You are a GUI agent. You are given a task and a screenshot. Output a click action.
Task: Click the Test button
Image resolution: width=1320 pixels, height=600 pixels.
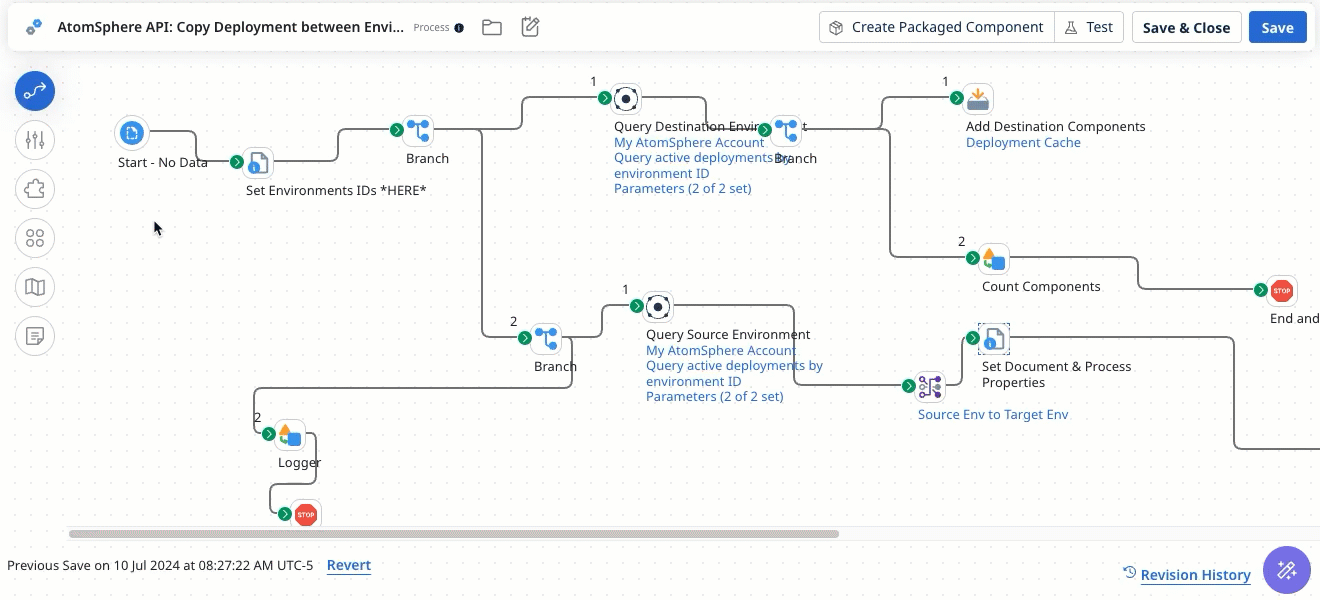pos(1089,27)
